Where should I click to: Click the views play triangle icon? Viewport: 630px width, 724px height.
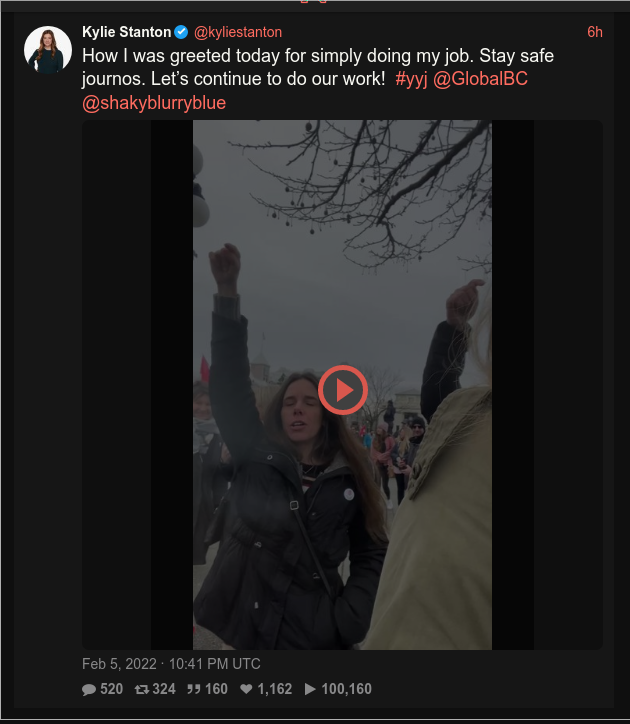pos(310,689)
